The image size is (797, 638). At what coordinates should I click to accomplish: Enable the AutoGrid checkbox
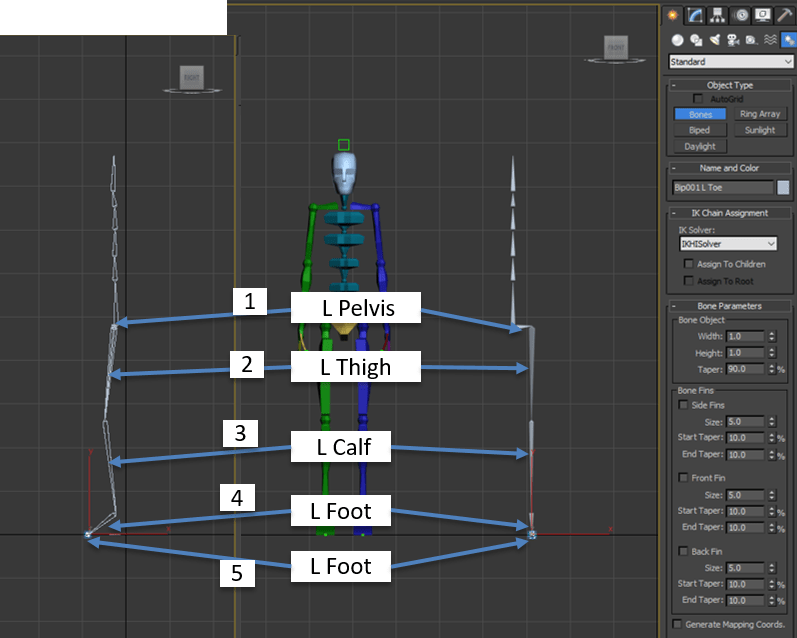[x=698, y=99]
